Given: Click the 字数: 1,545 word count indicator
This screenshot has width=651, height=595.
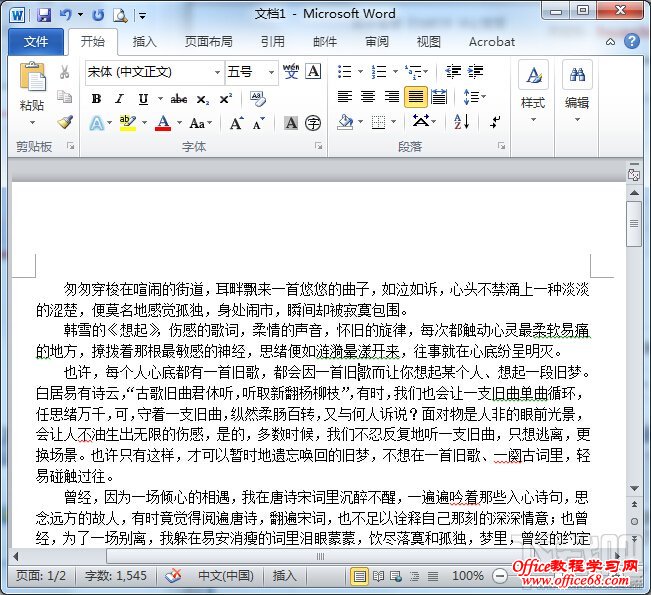Looking at the screenshot, I should click(116, 576).
